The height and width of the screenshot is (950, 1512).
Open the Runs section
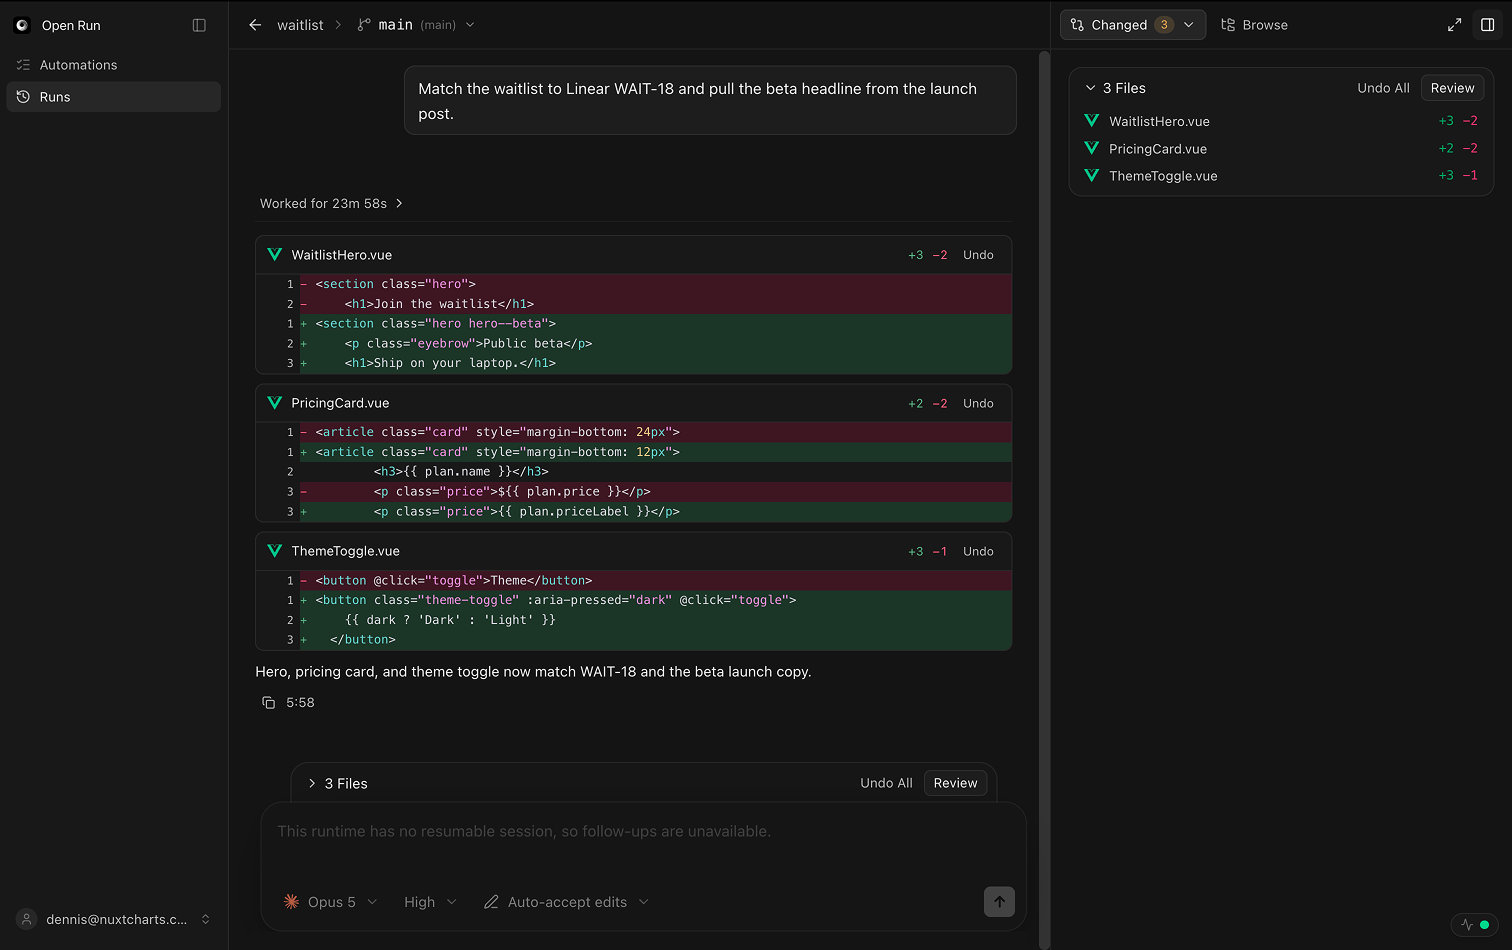click(114, 97)
